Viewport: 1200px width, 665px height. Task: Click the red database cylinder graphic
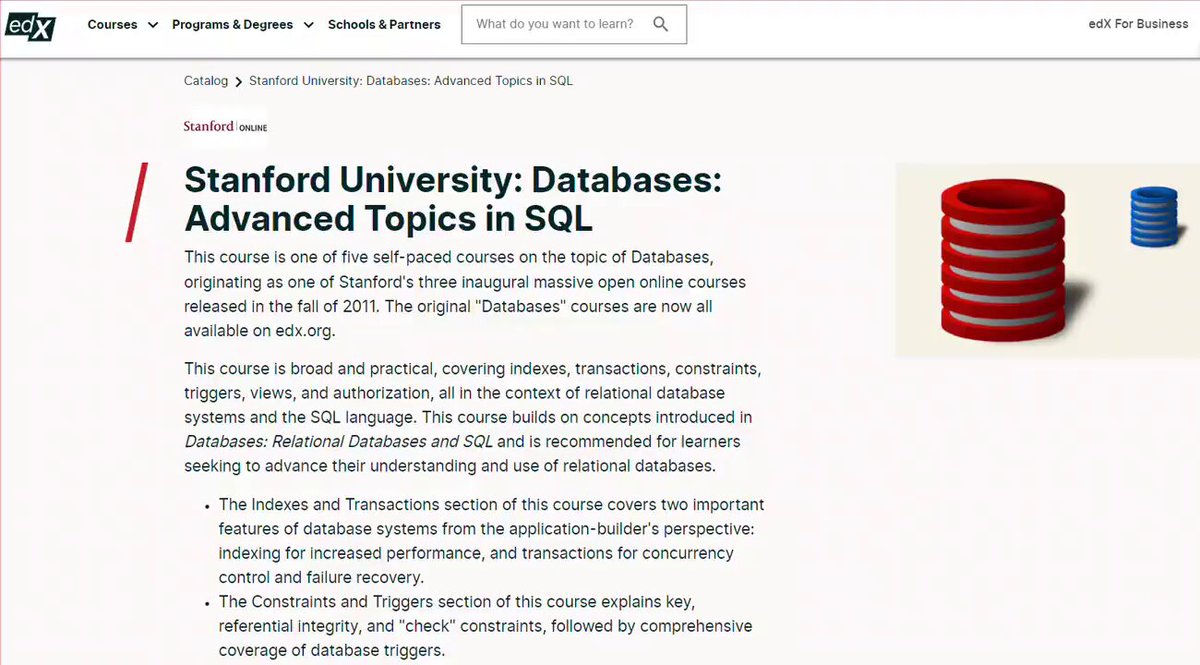[x=1000, y=260]
